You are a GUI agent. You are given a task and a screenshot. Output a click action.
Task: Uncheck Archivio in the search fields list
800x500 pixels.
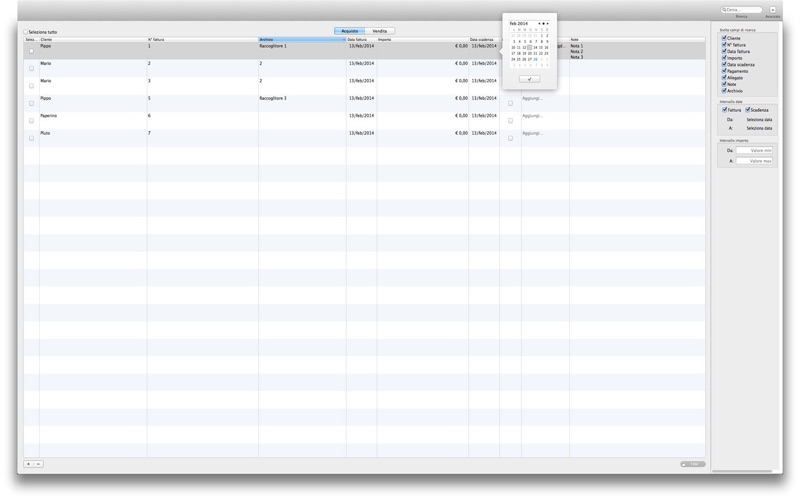coord(723,90)
